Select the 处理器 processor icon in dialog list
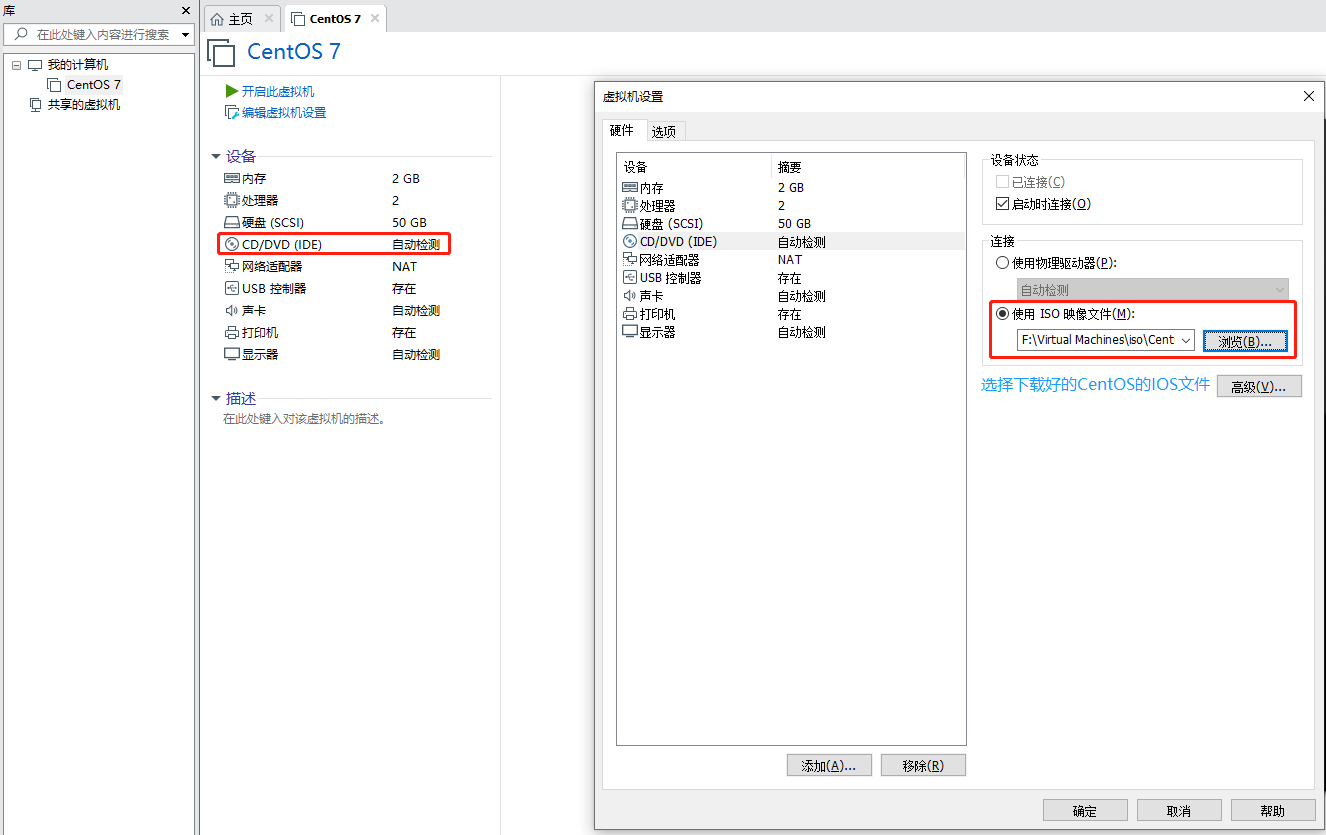The image size is (1326, 835). click(x=629, y=206)
